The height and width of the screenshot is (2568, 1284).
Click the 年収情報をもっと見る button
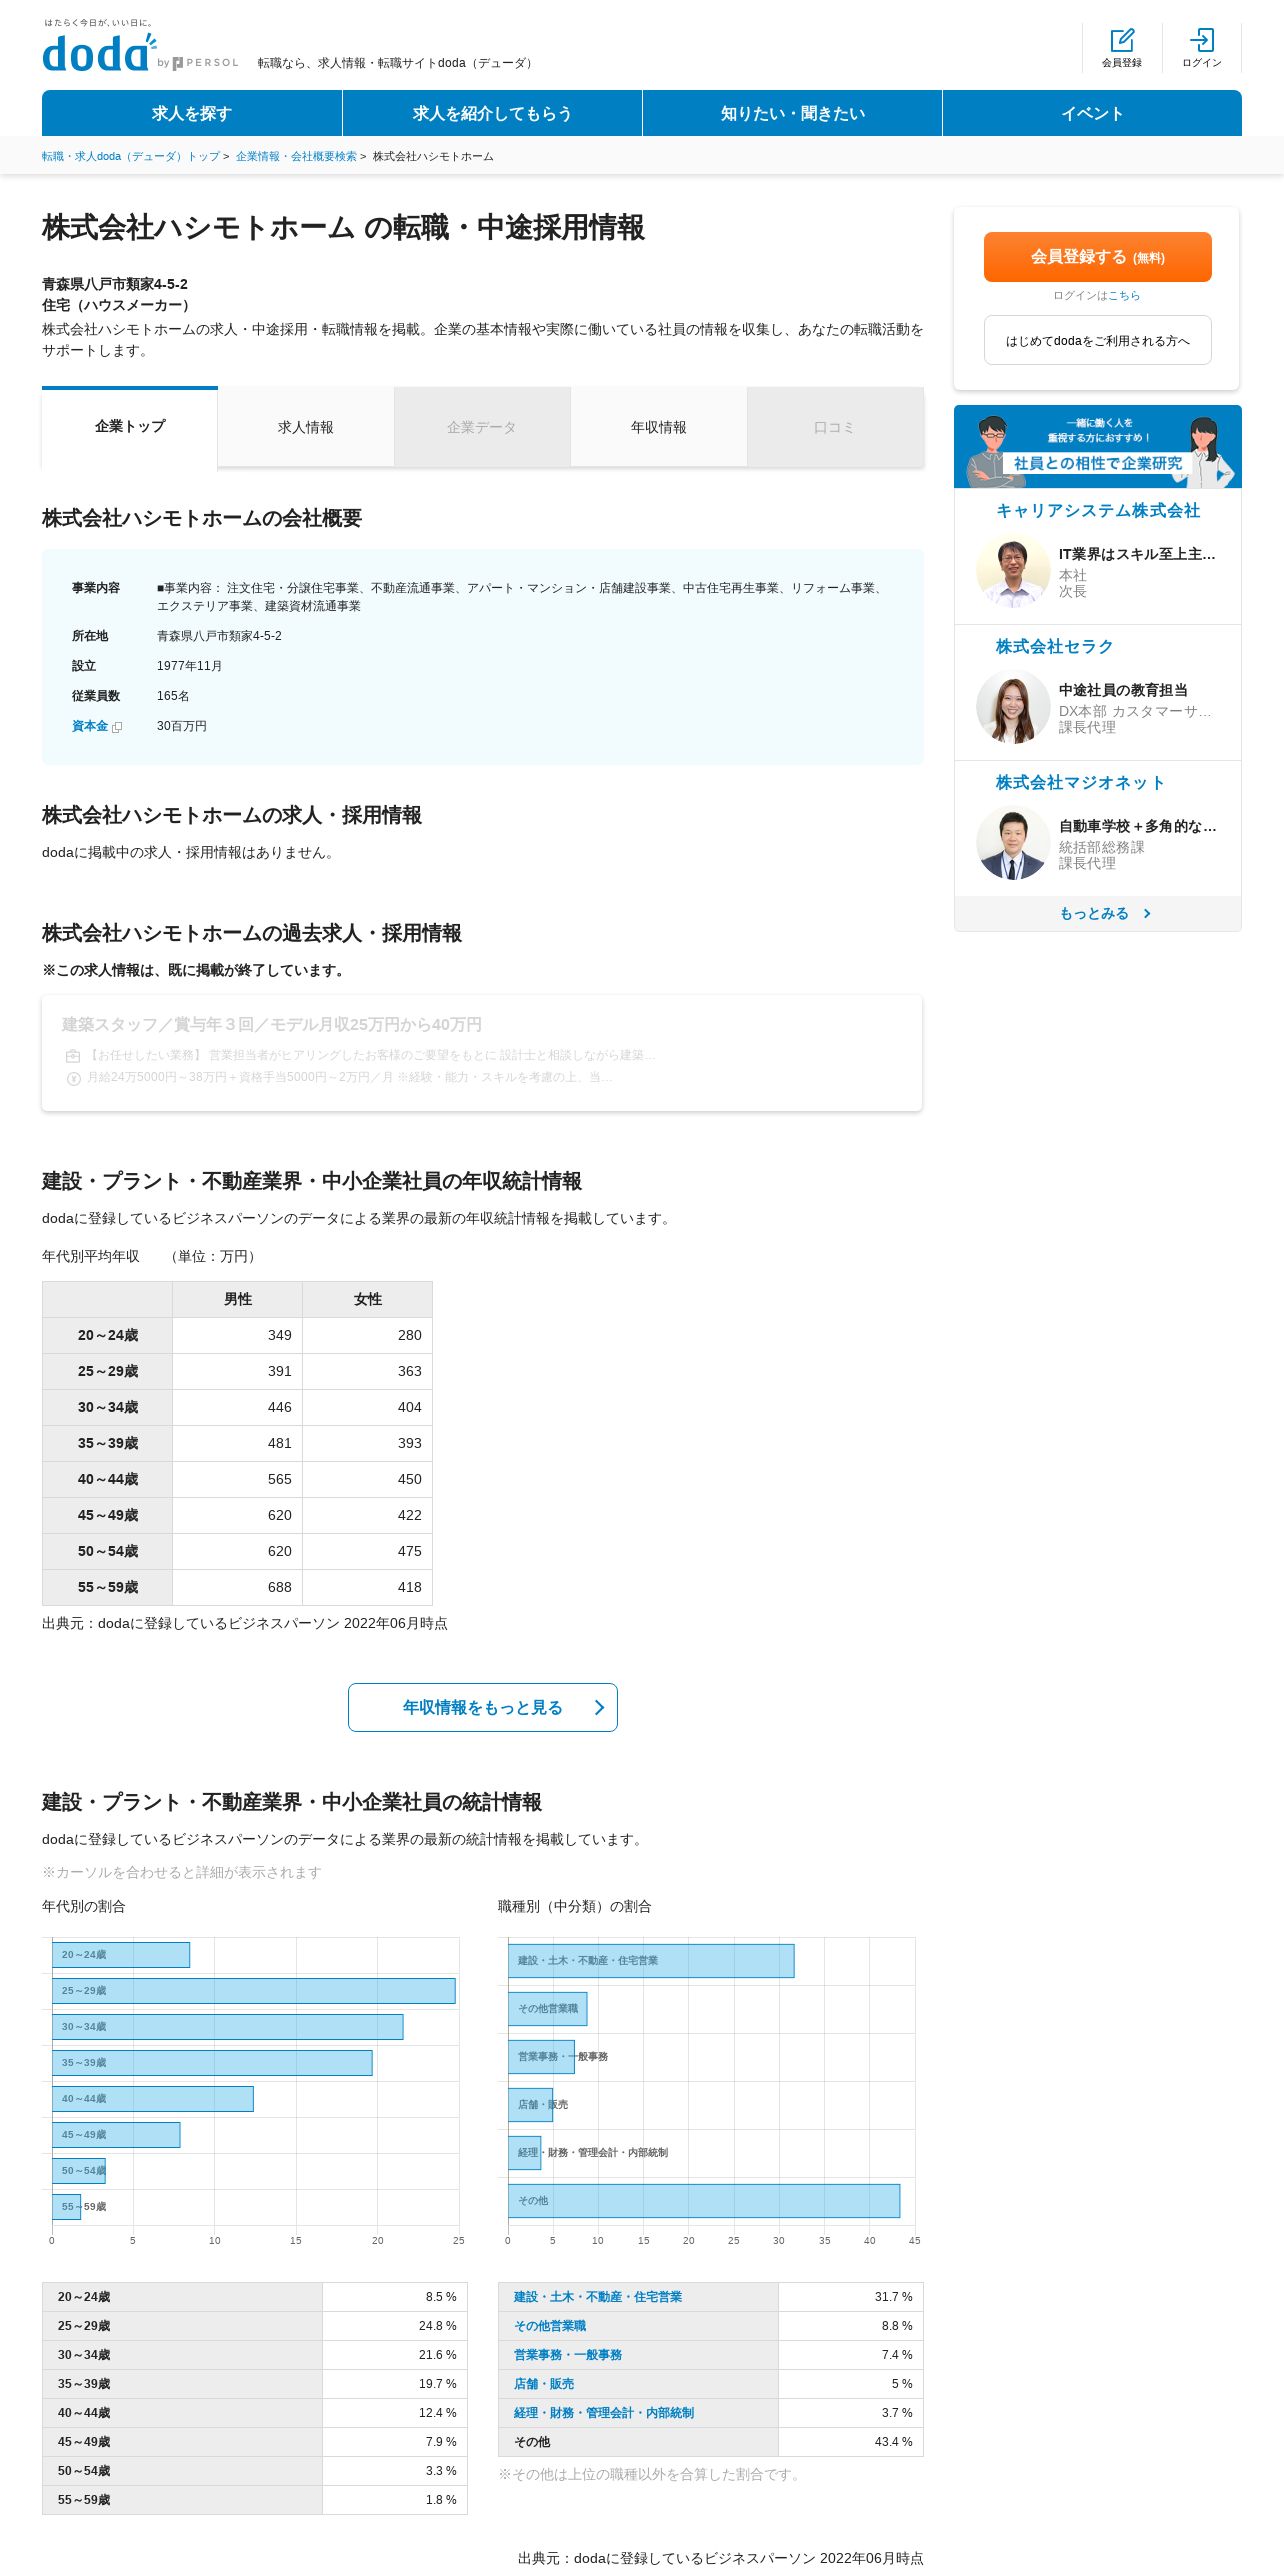[x=483, y=1707]
